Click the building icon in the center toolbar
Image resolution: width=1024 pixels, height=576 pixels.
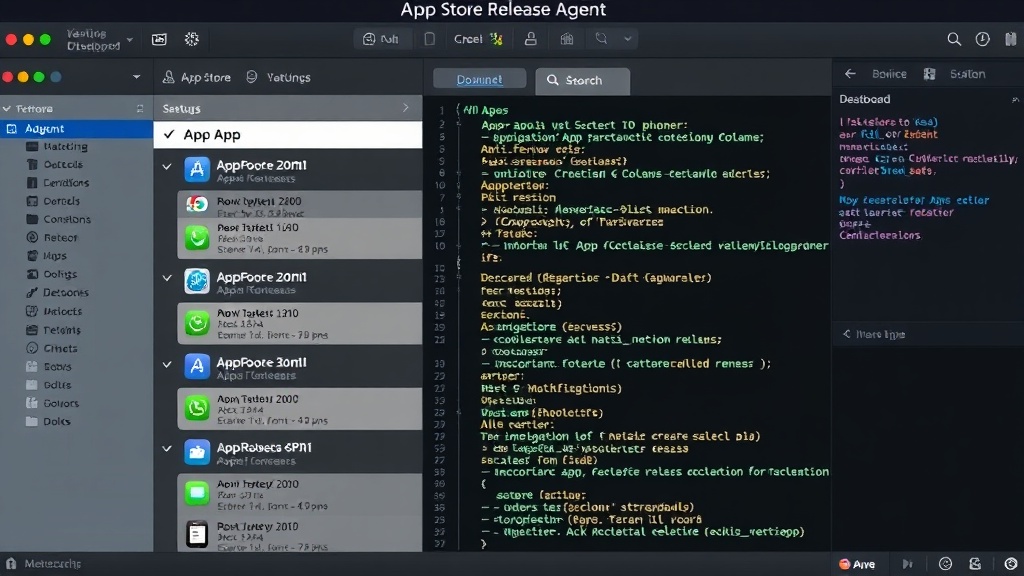click(567, 39)
